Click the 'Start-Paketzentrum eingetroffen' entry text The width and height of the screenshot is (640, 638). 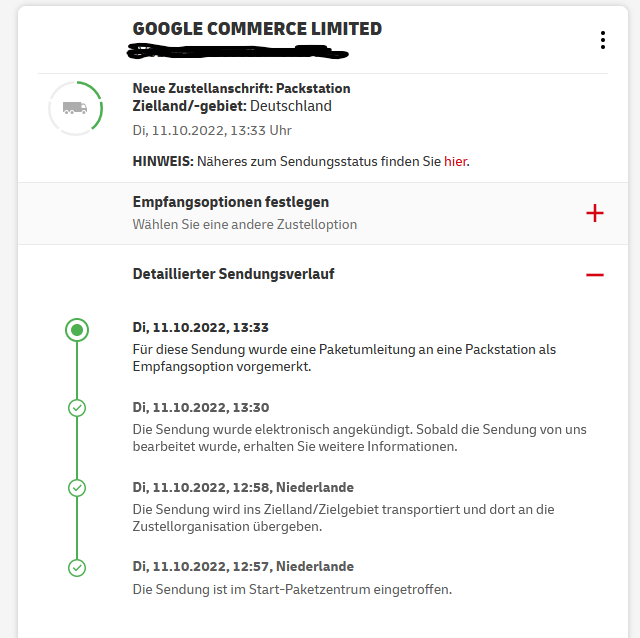click(292, 589)
